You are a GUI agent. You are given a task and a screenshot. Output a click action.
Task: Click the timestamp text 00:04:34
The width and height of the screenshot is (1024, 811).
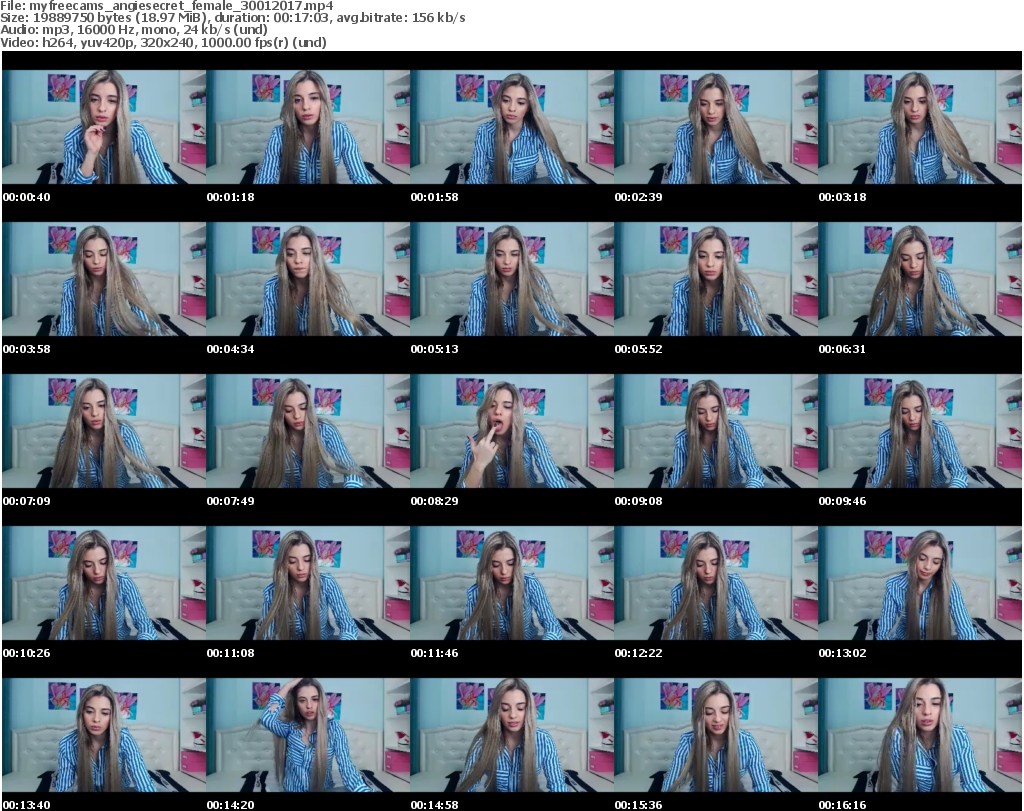[x=231, y=349]
